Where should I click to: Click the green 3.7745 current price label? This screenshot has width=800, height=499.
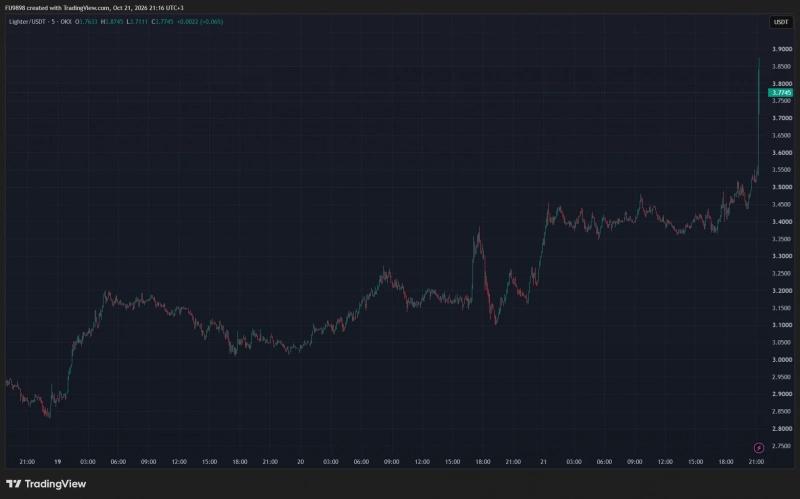pos(781,92)
